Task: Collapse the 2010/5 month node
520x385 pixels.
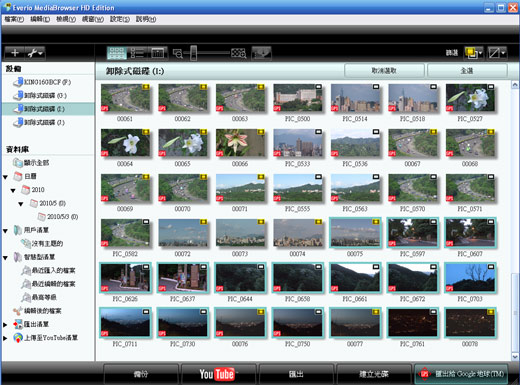Action: 21,204
